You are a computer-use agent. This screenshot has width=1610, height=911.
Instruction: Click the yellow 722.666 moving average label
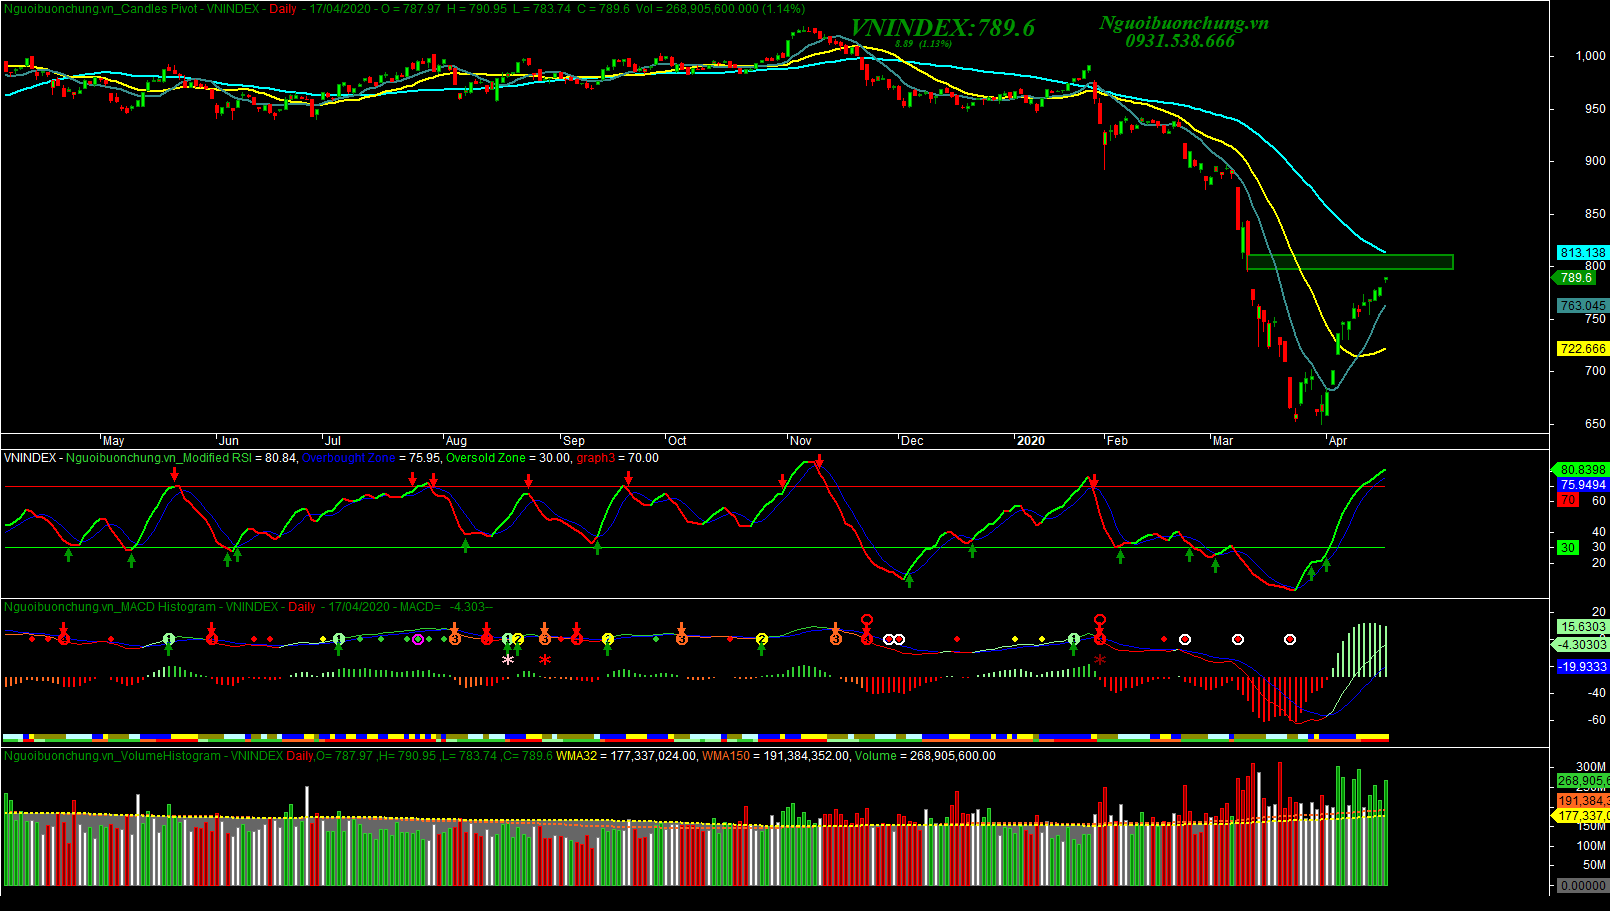1582,349
